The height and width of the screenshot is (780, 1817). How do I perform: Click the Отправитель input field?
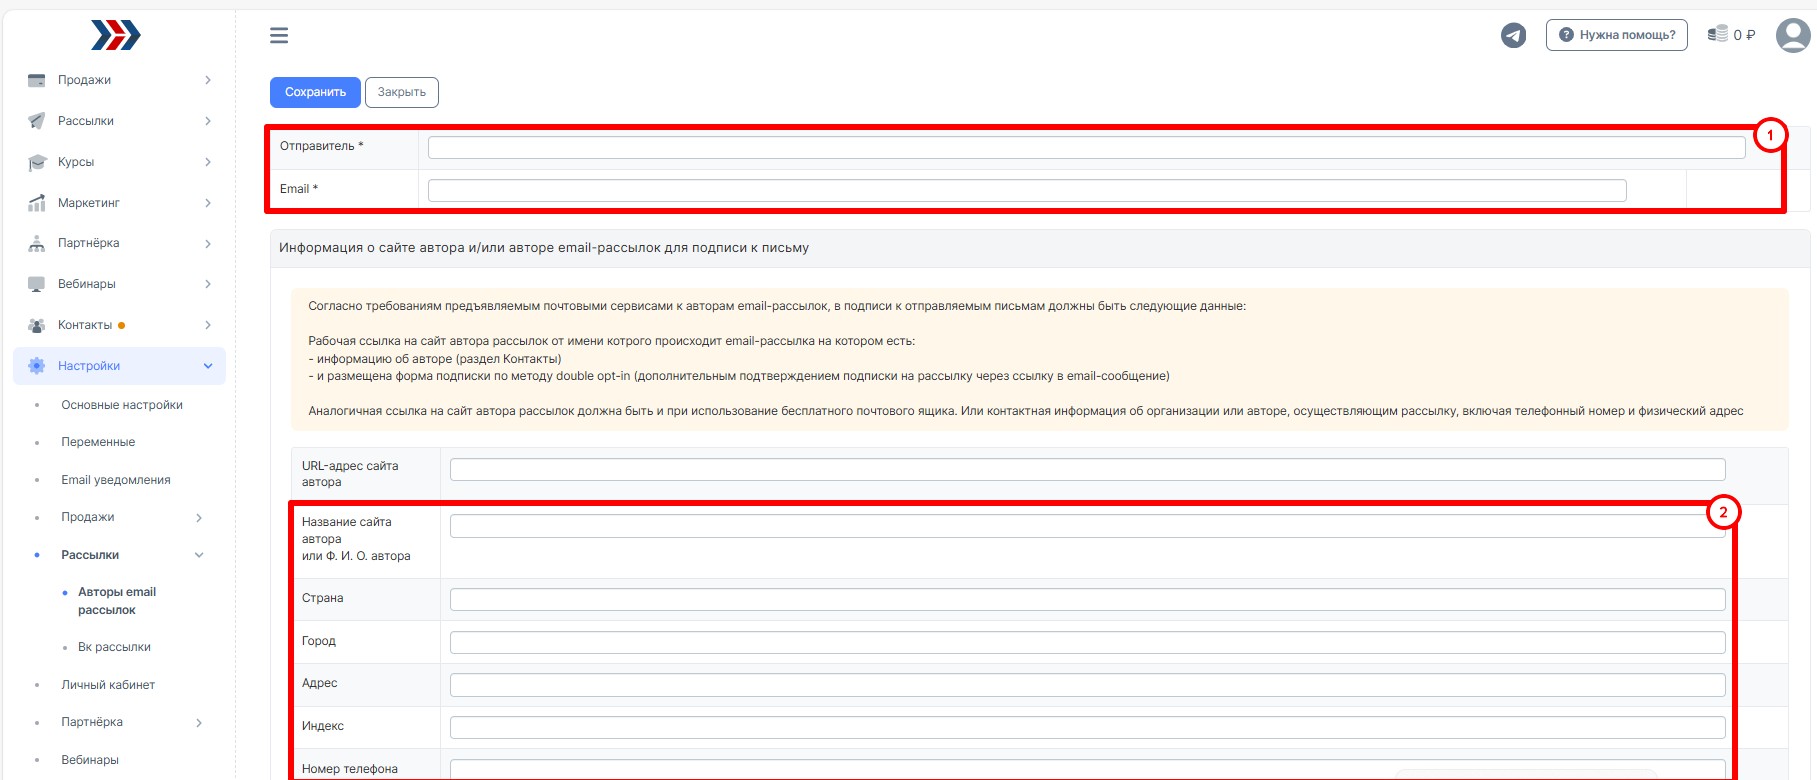pyautogui.click(x=1086, y=148)
